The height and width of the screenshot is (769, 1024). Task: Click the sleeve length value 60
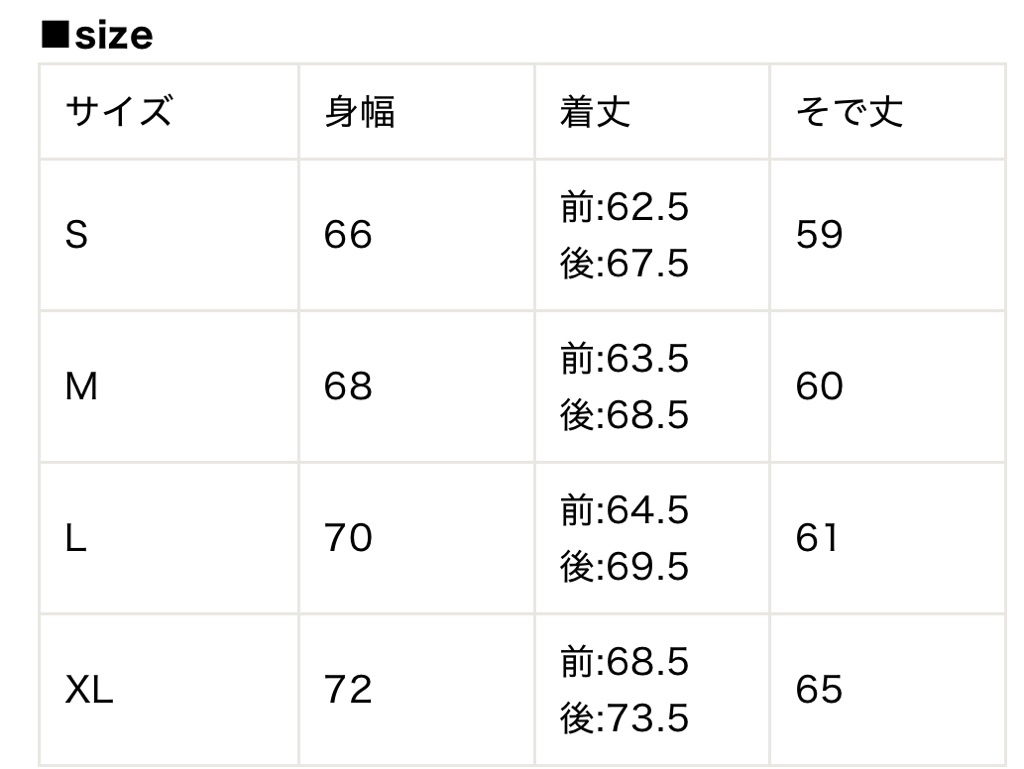(x=820, y=387)
